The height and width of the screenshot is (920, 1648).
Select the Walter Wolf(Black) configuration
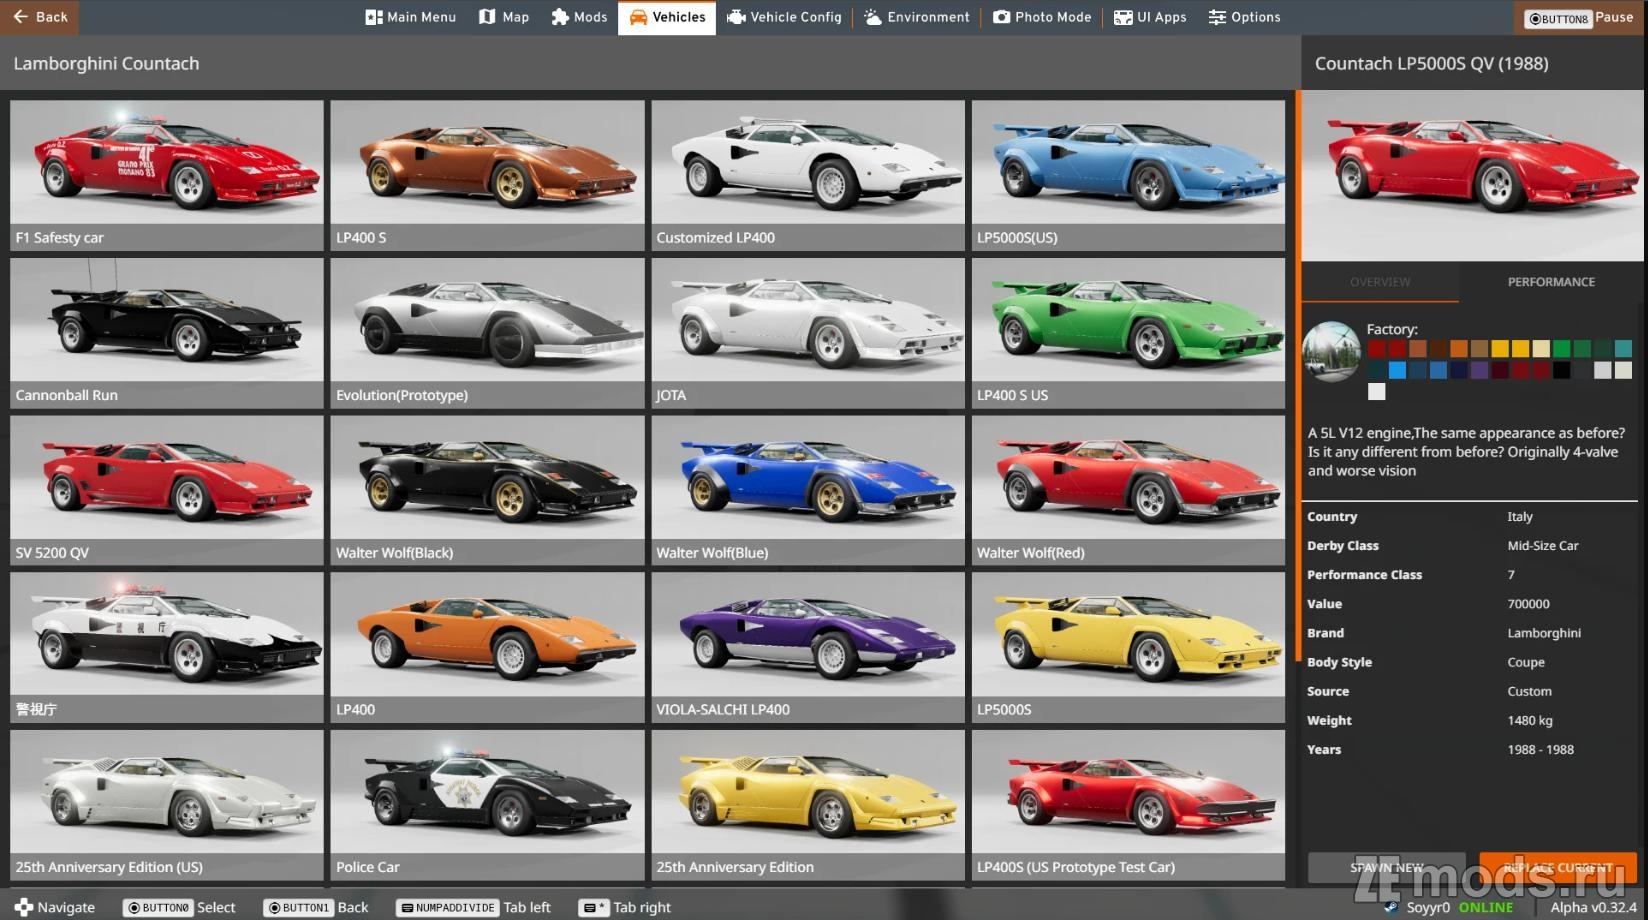pos(487,490)
